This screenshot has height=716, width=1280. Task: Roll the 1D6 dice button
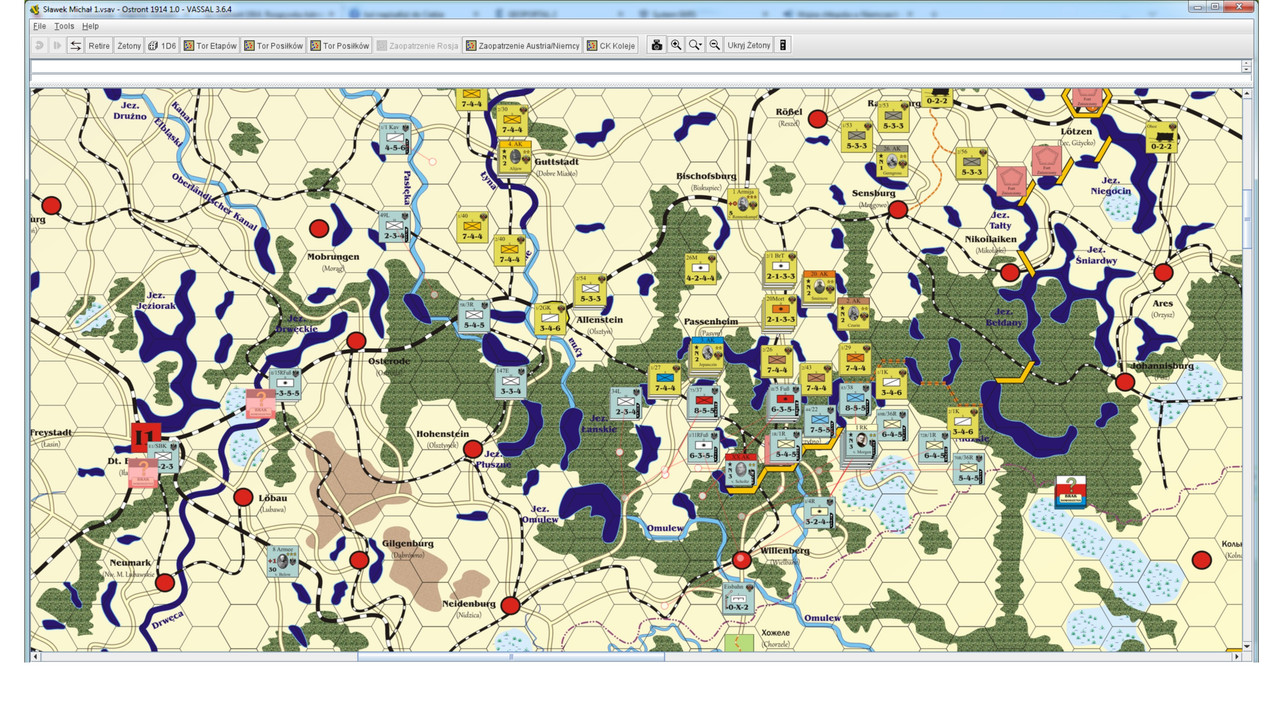162,46
